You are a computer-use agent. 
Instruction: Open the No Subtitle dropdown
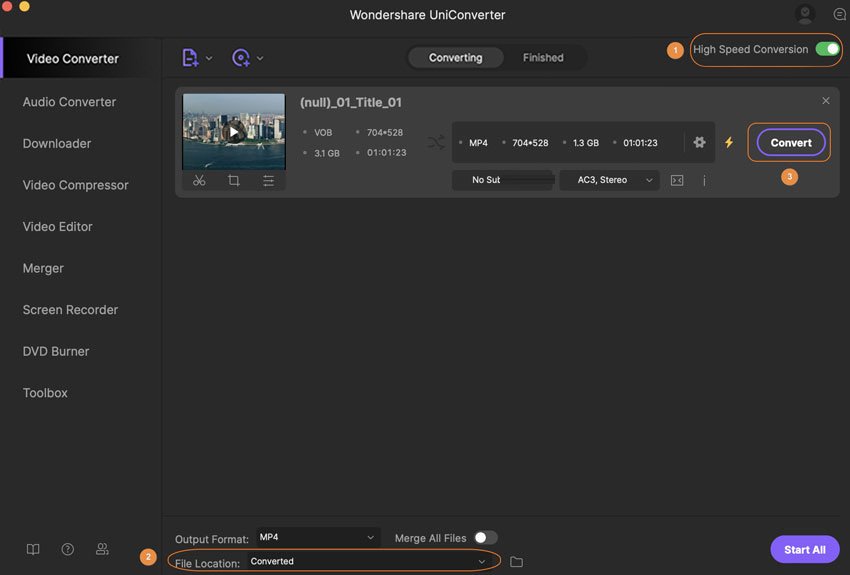click(x=503, y=180)
